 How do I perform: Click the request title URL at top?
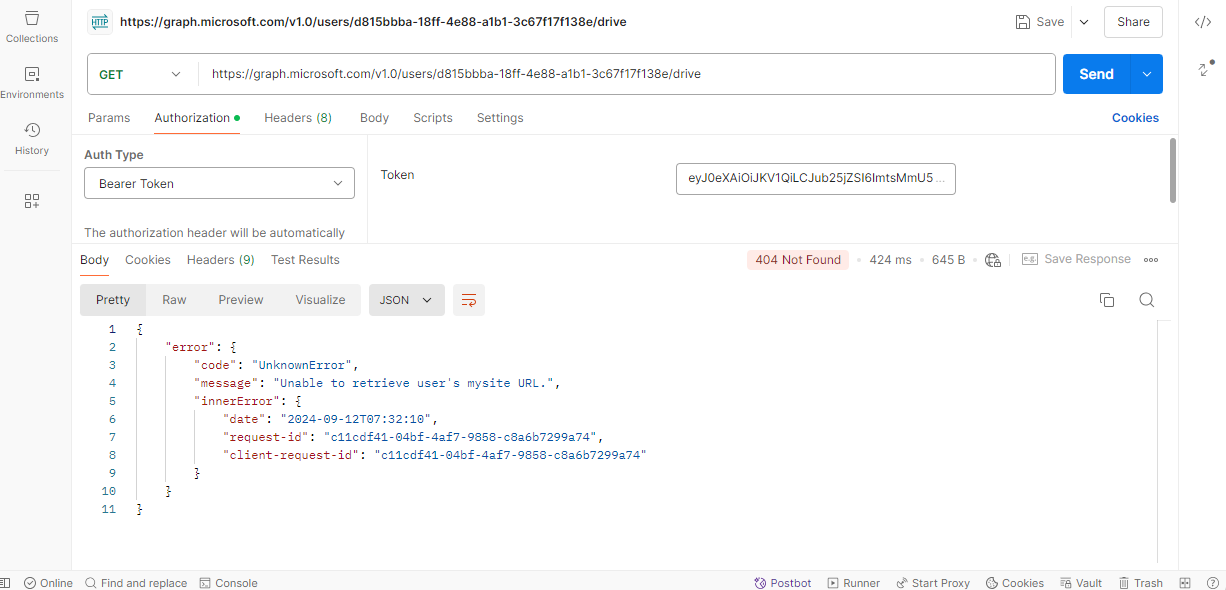click(x=373, y=22)
